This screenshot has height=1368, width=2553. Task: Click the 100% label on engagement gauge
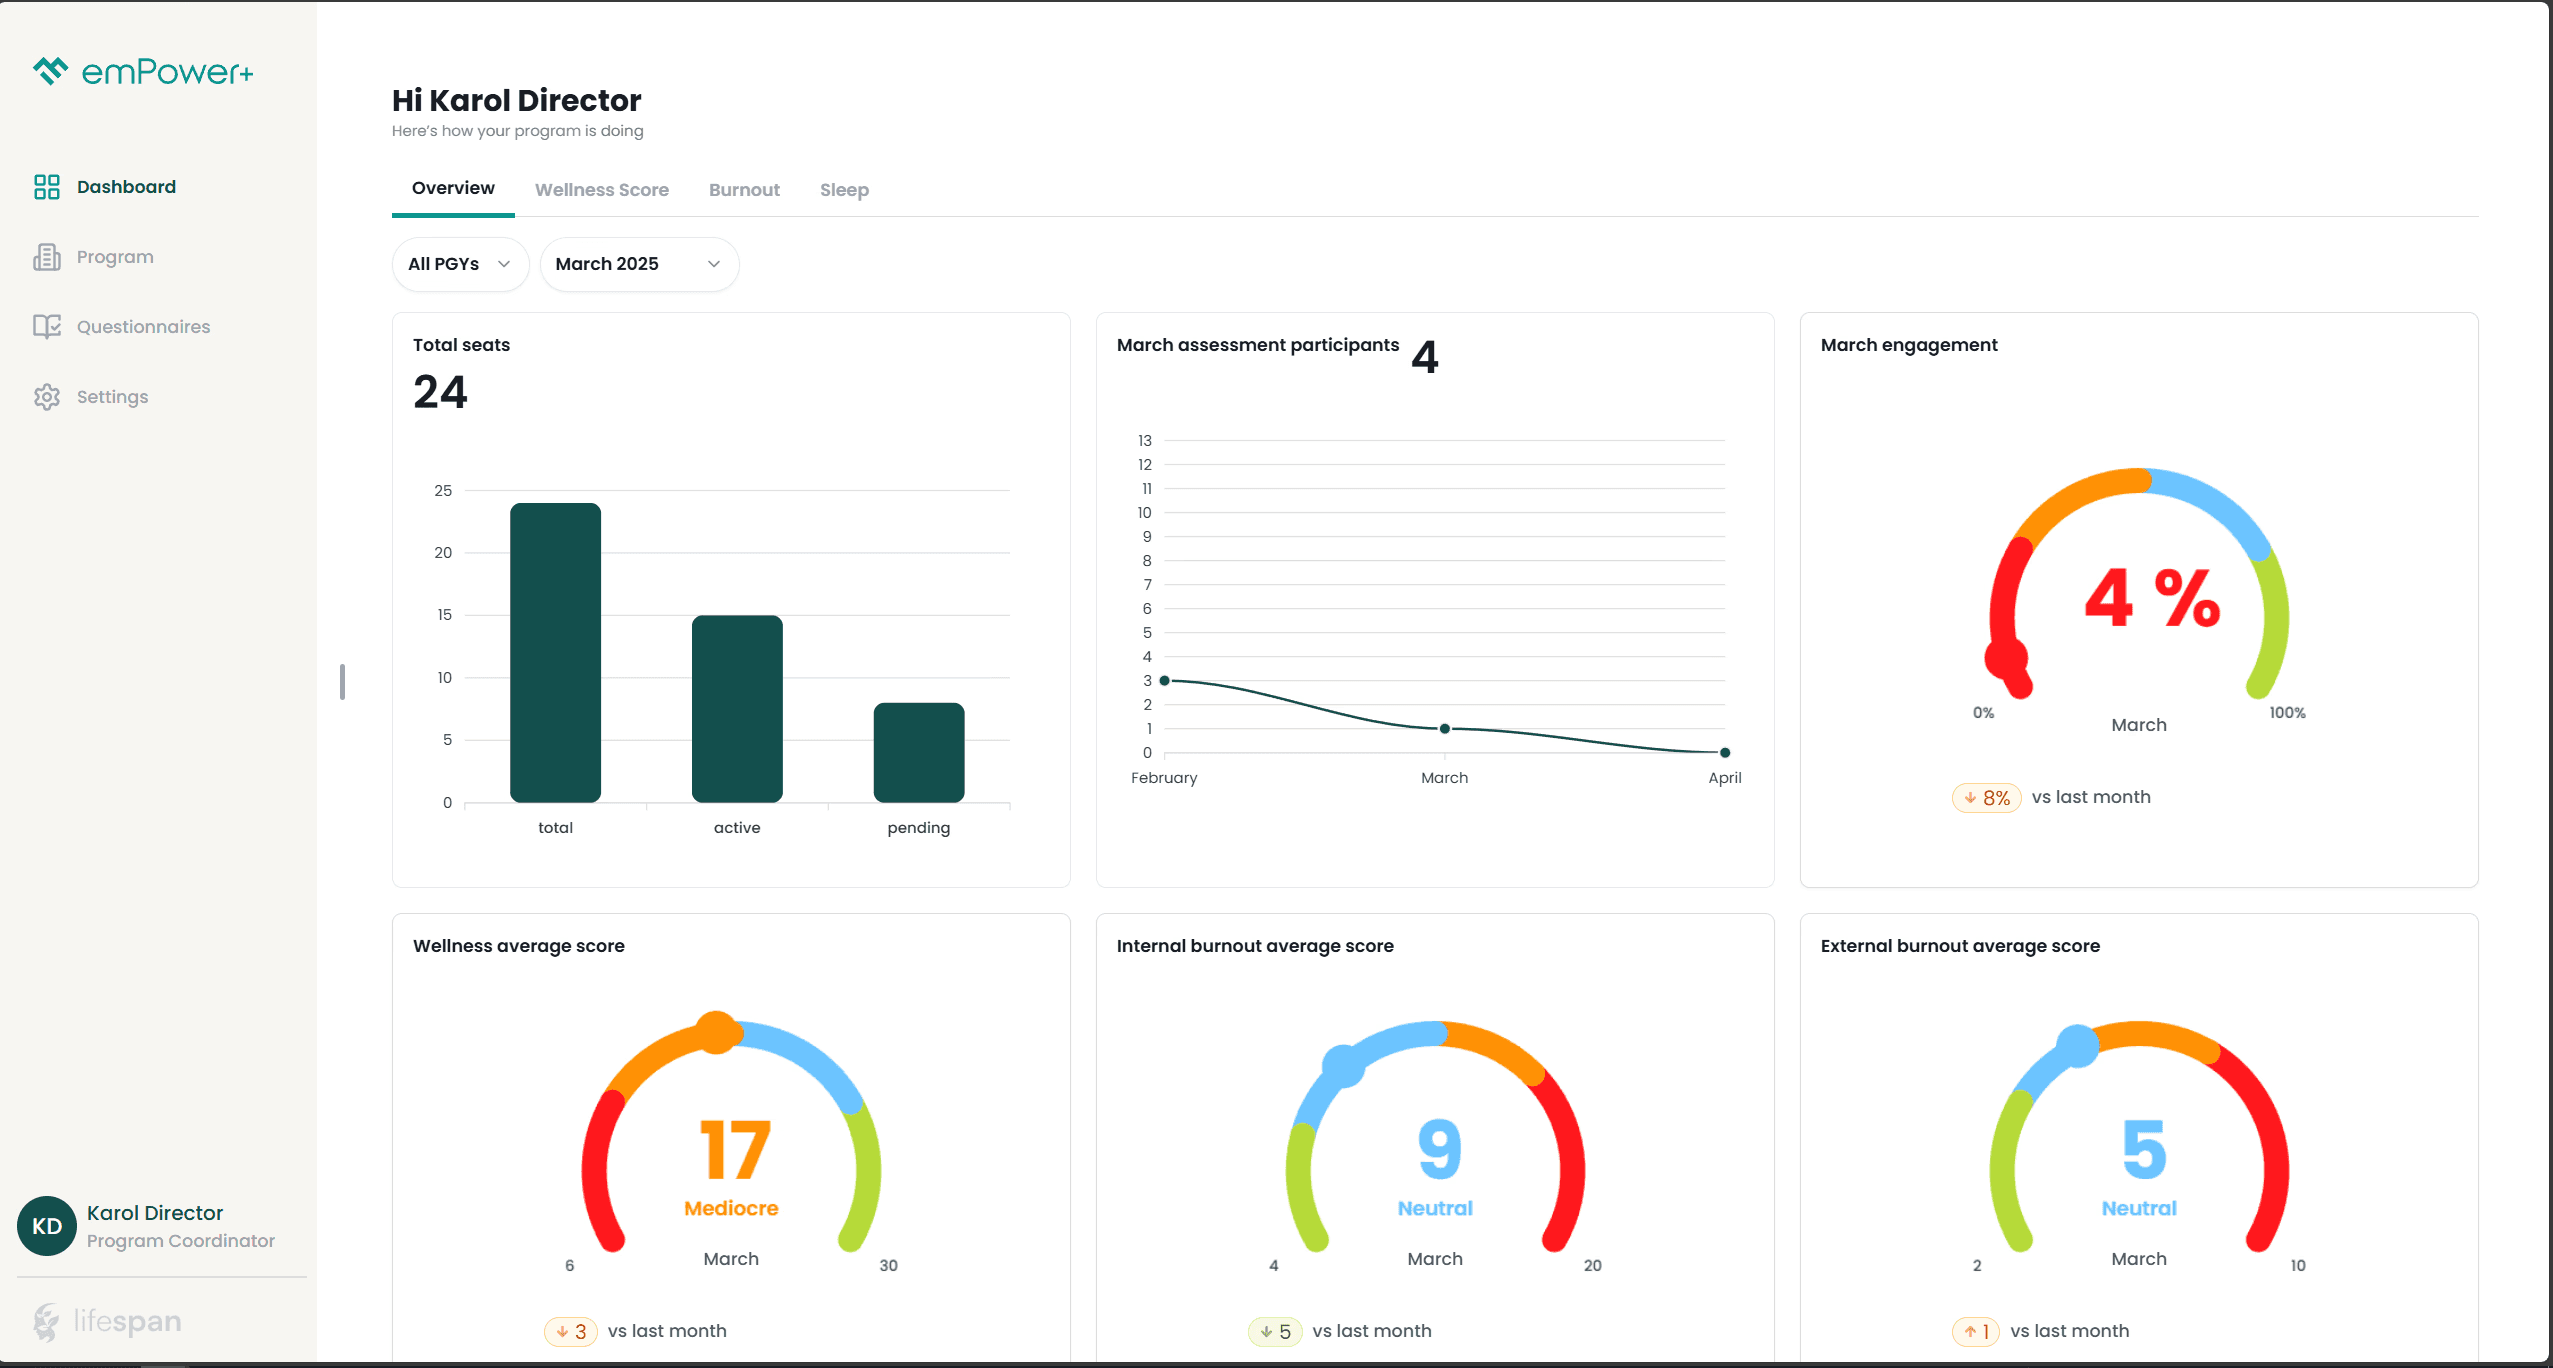coord(2288,713)
